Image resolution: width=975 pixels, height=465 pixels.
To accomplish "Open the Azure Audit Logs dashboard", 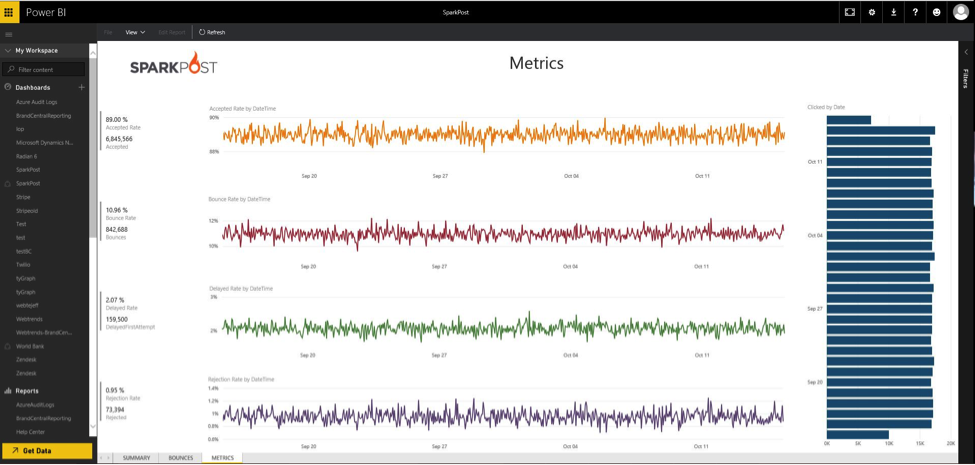I will [37, 102].
